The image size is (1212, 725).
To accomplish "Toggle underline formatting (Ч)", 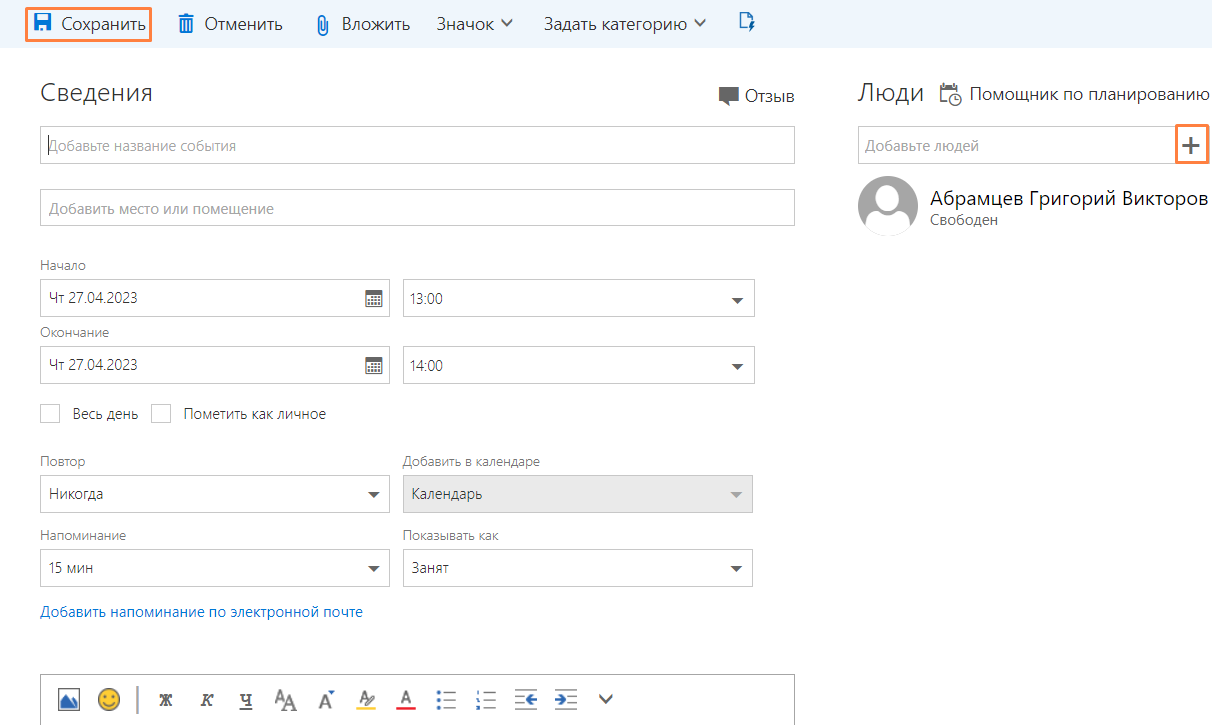I will click(x=246, y=700).
